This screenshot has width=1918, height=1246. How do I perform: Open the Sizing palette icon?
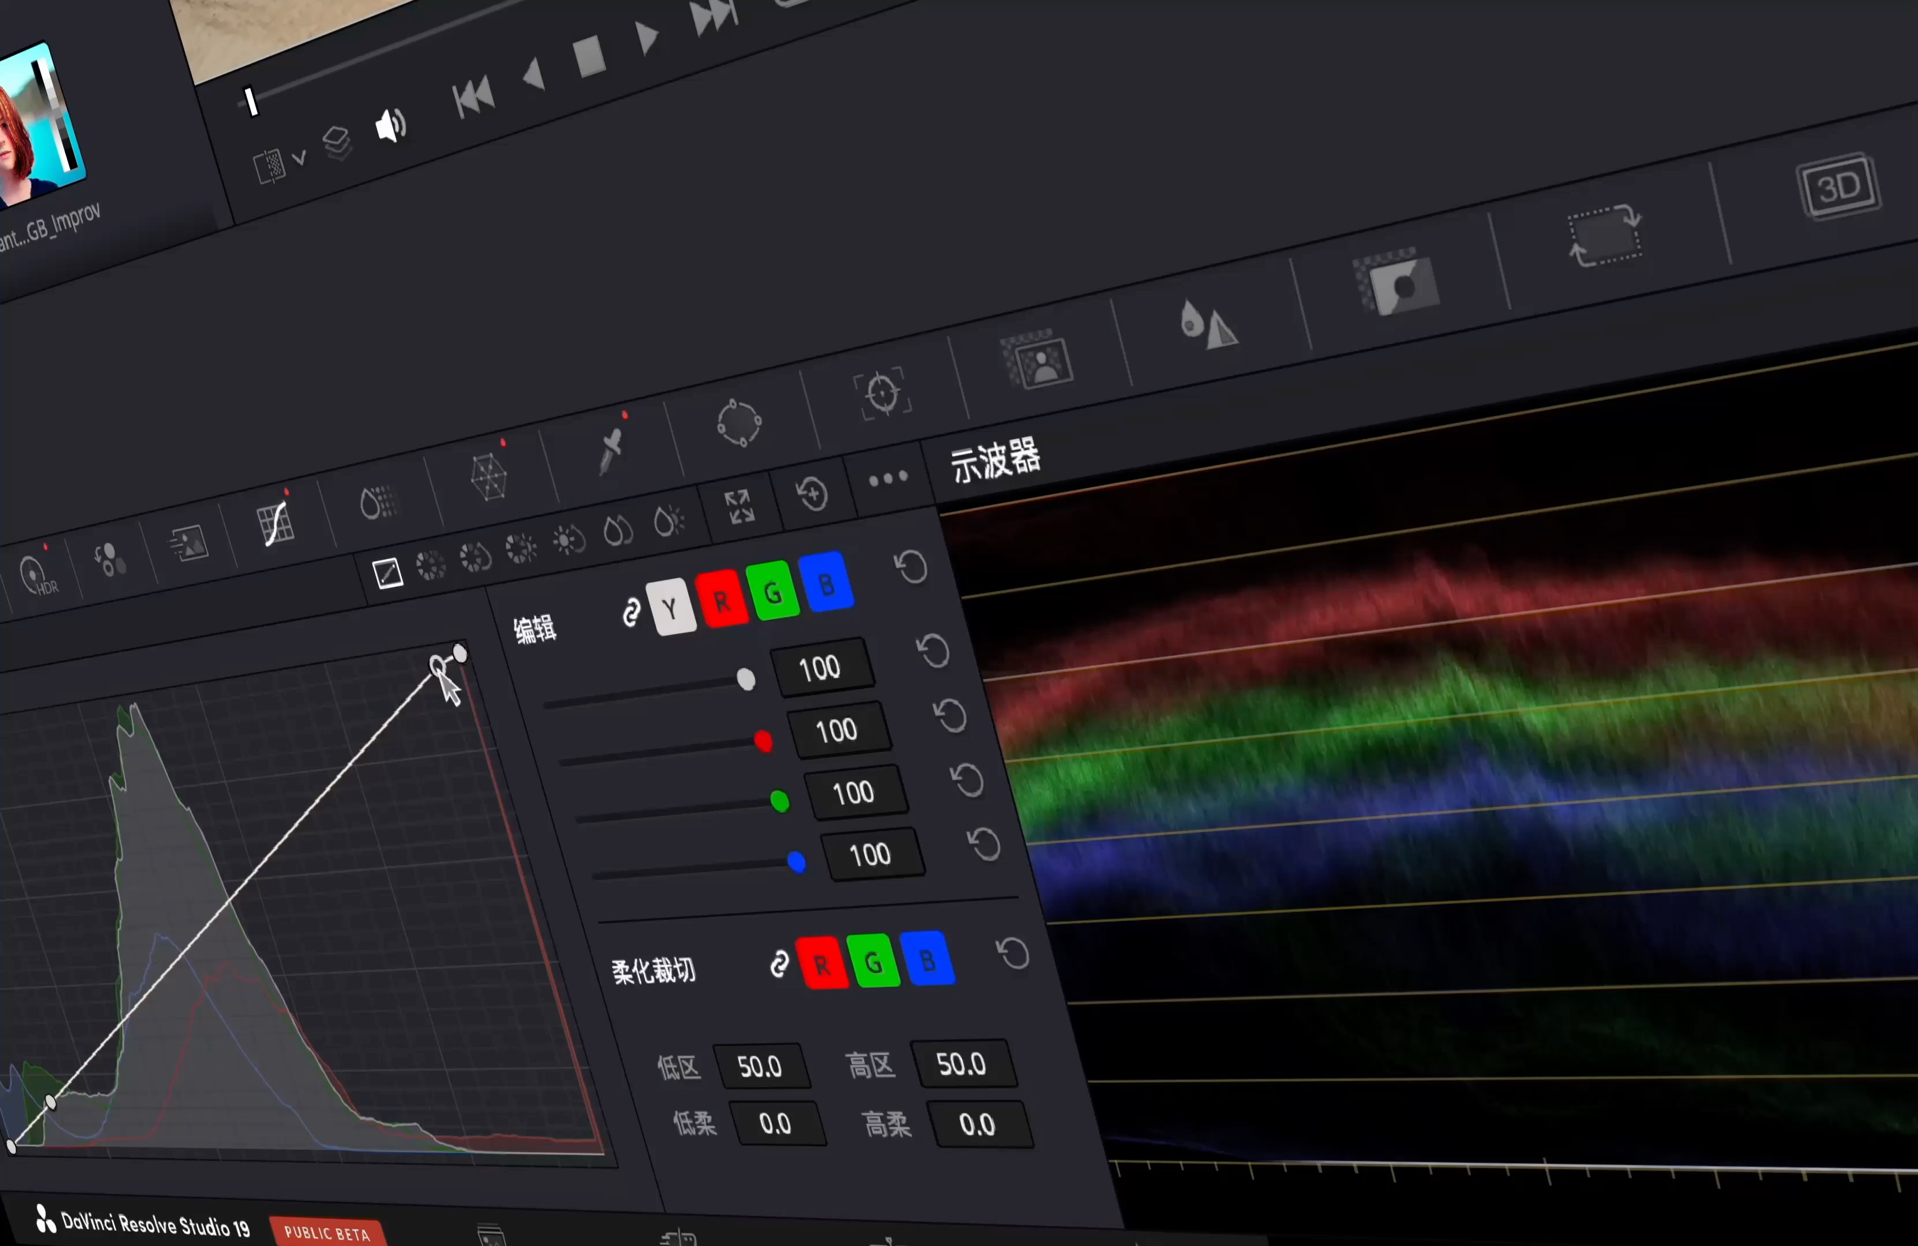(1605, 236)
